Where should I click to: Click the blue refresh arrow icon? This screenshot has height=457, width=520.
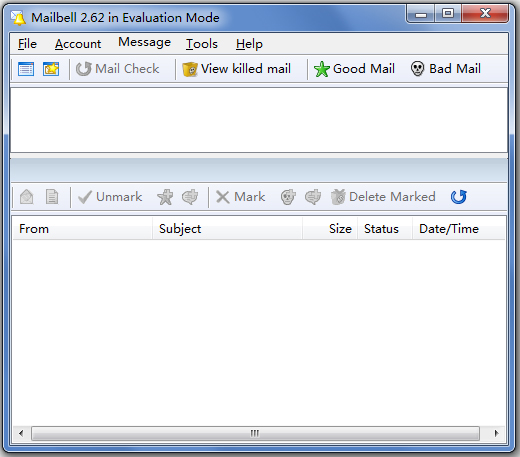[x=459, y=197]
